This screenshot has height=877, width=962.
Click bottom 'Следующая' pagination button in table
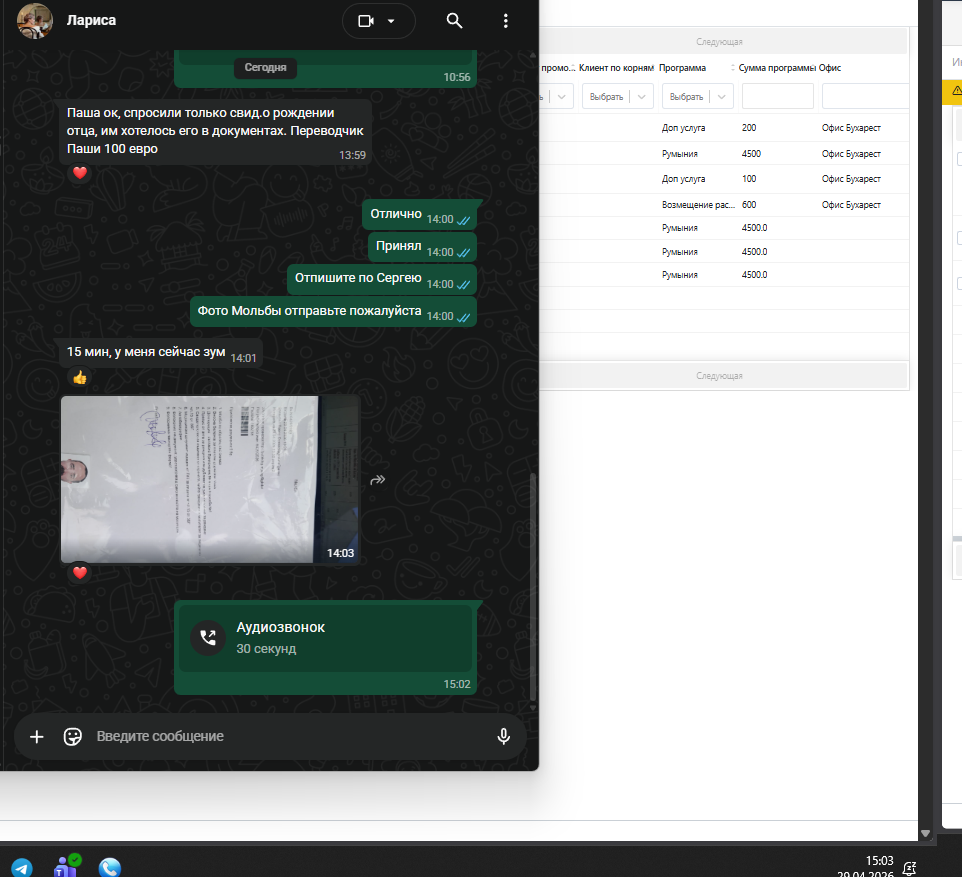719,376
